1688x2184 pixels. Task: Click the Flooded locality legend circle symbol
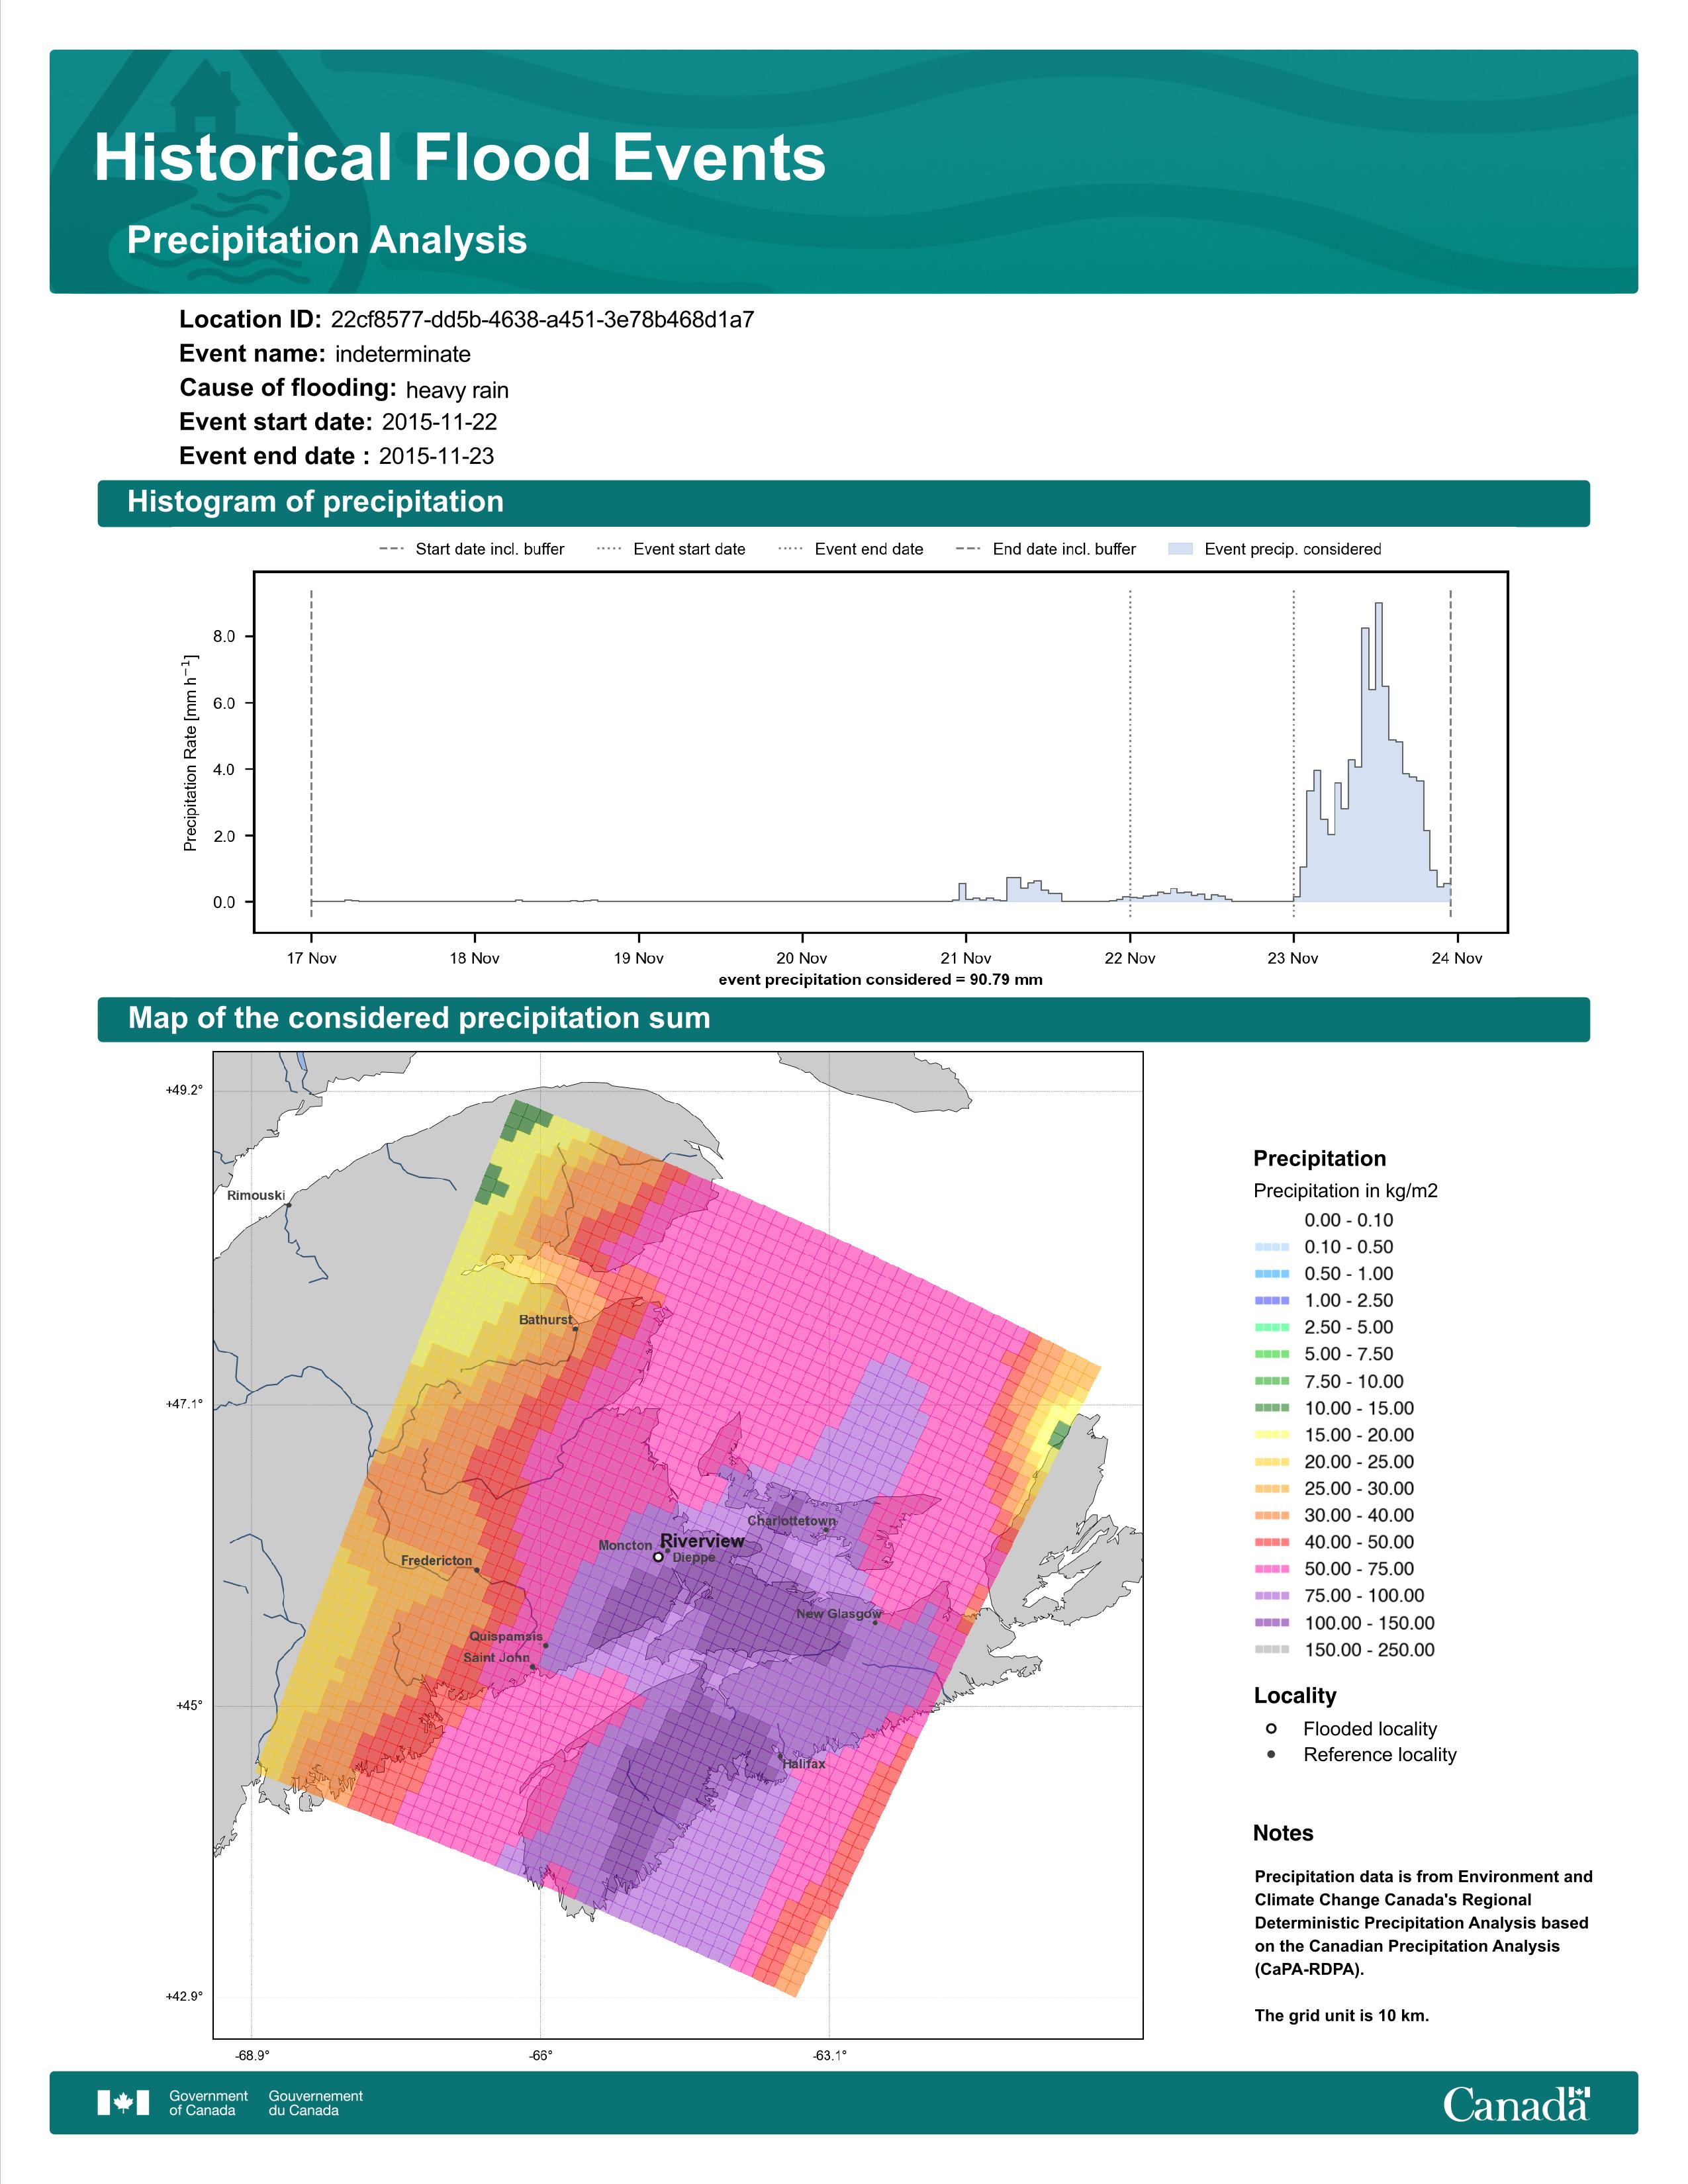pyautogui.click(x=1271, y=1728)
